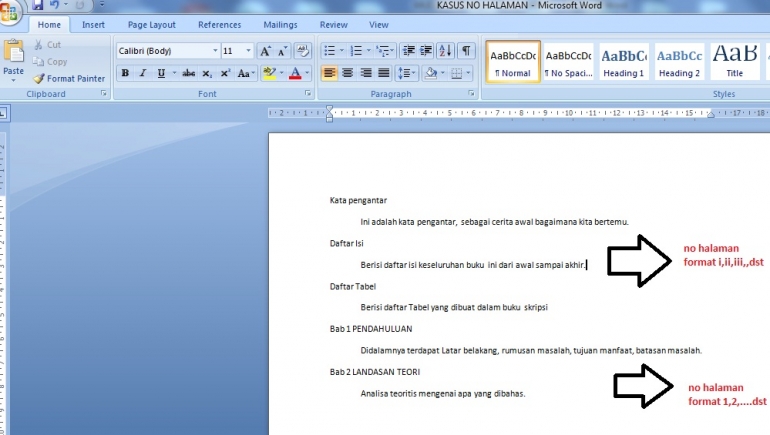This screenshot has width=770, height=435.
Task: Save the document from Quick Access
Action: coord(38,5)
